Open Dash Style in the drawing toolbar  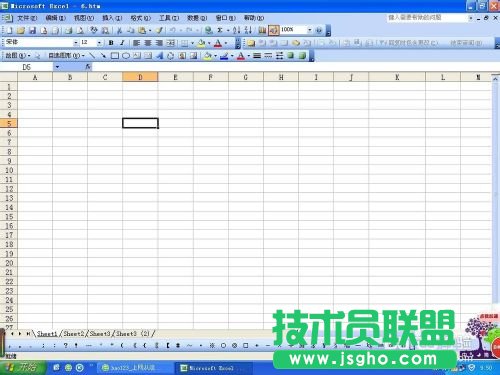(x=268, y=56)
